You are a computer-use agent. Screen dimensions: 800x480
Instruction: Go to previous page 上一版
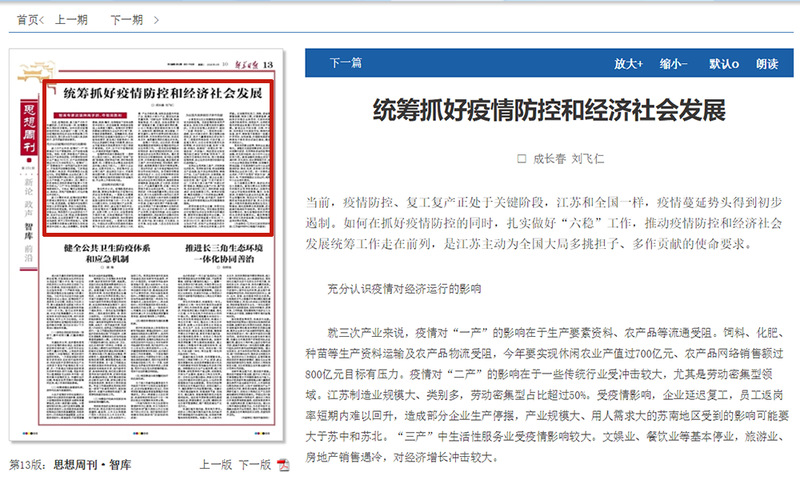(215, 465)
